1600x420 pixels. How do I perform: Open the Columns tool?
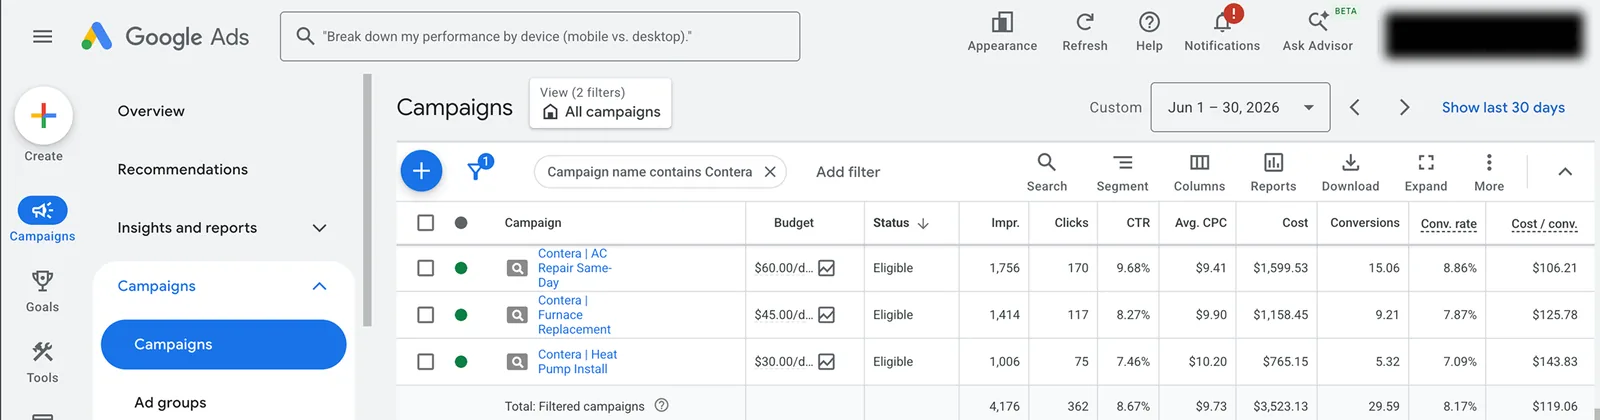pyautogui.click(x=1199, y=172)
